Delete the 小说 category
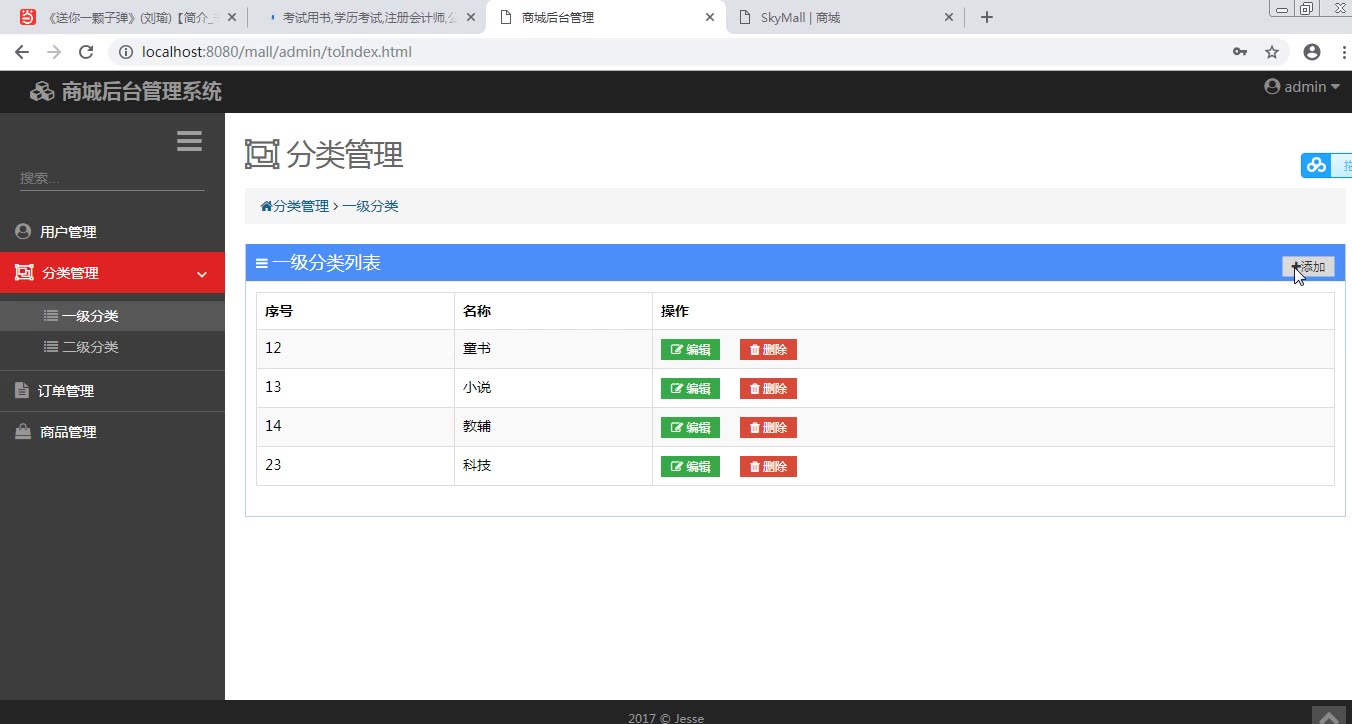The height and width of the screenshot is (724, 1352). click(768, 389)
